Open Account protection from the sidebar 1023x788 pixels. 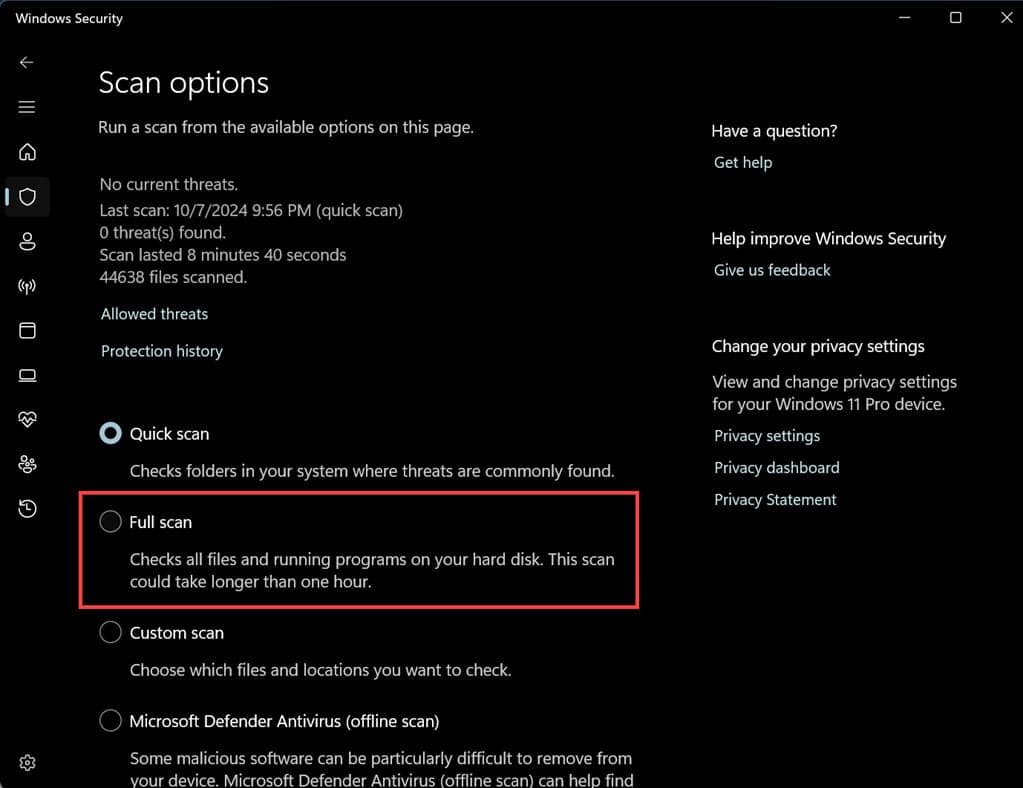tap(27, 242)
